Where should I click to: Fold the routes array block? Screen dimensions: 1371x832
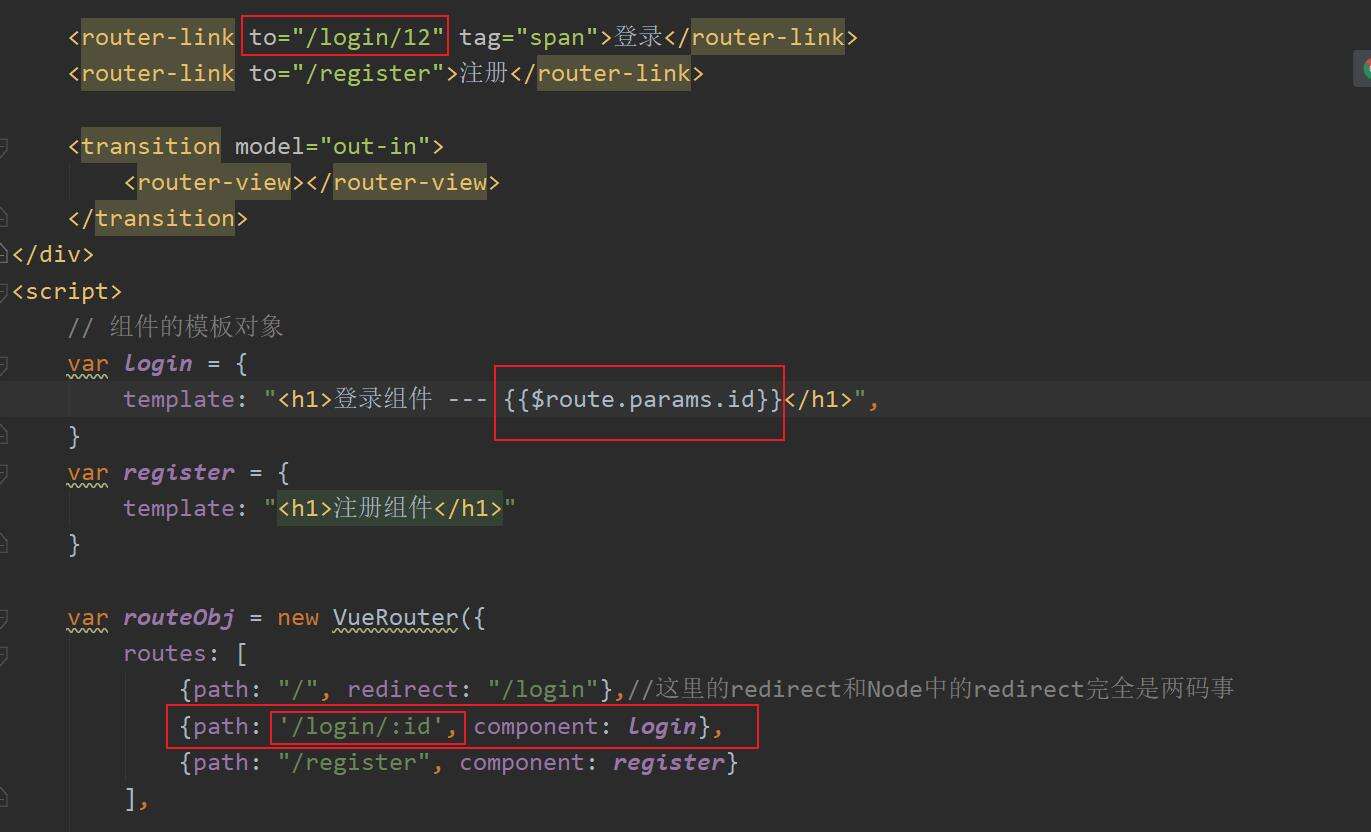click(3, 655)
